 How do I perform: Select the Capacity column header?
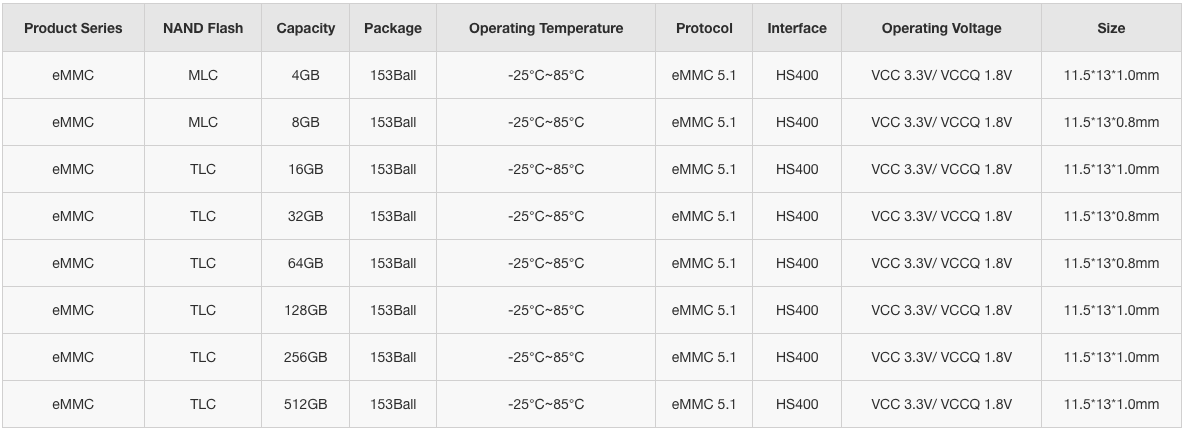point(306,28)
